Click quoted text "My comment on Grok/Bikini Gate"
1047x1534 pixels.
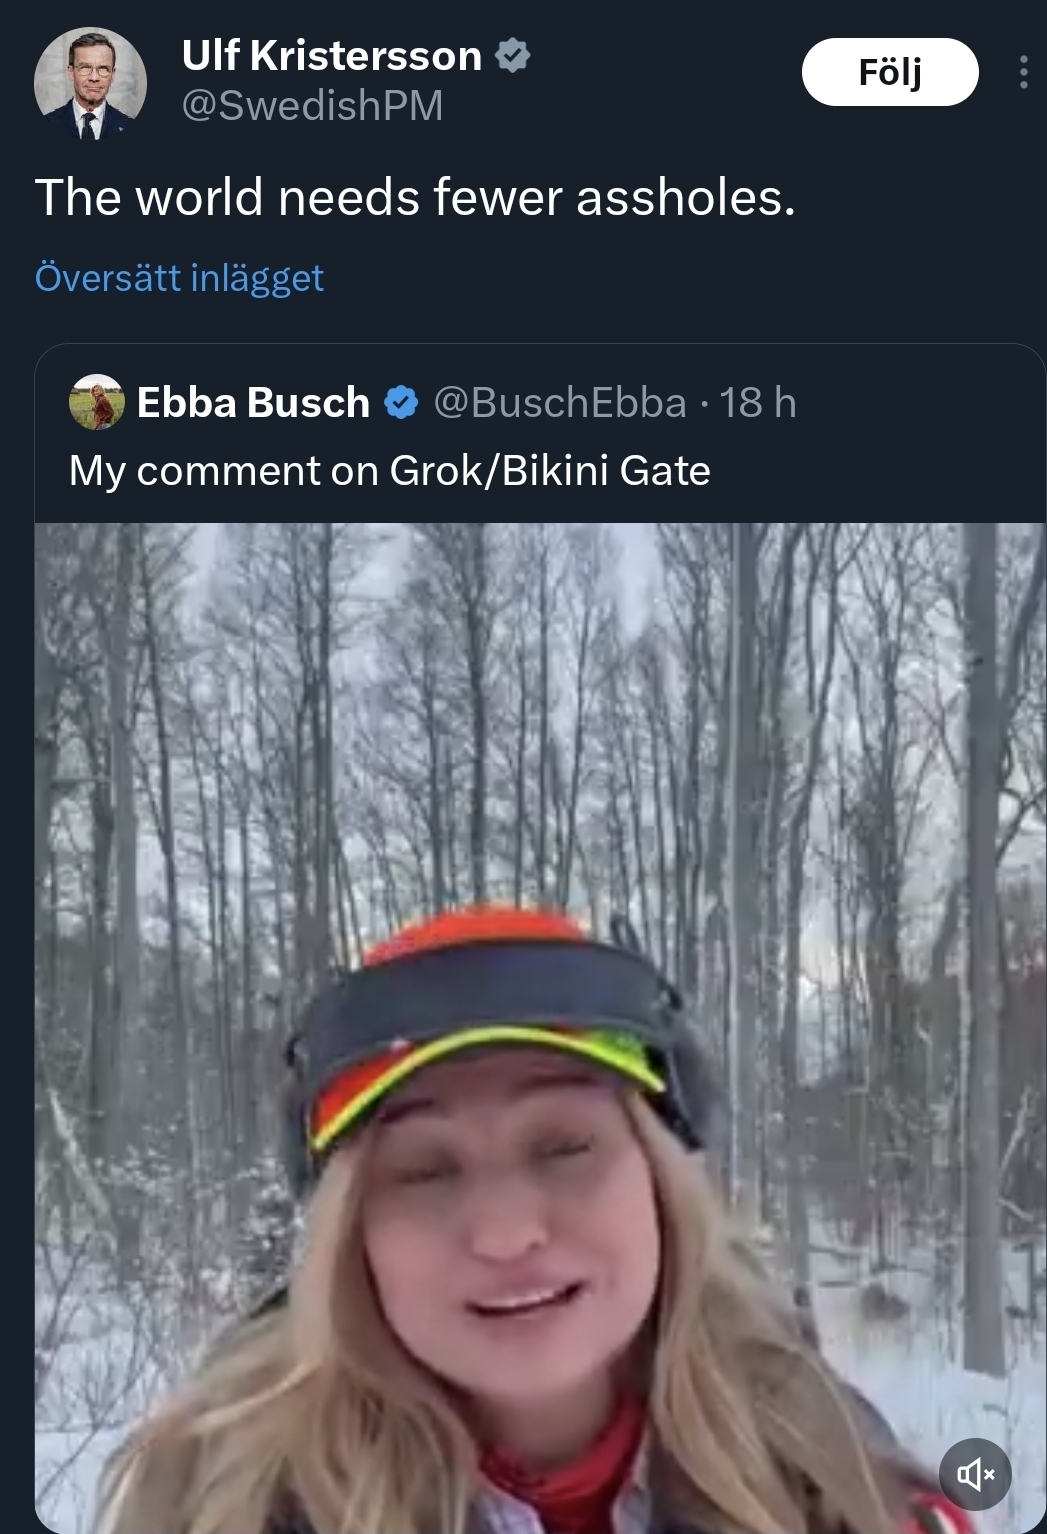pos(389,471)
